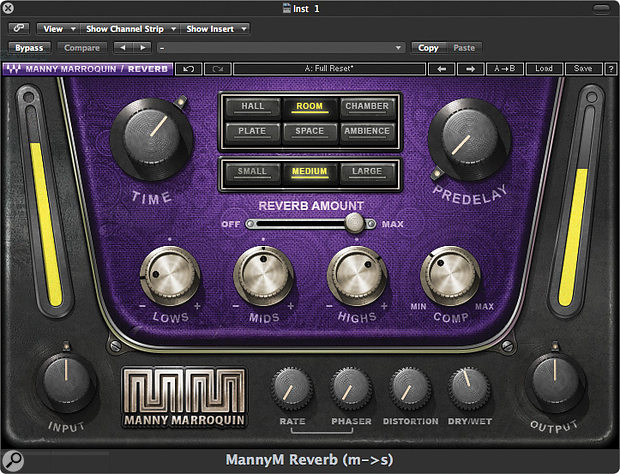This screenshot has height=474, width=620.
Task: Select the SPACE reverb type
Action: pyautogui.click(x=310, y=132)
